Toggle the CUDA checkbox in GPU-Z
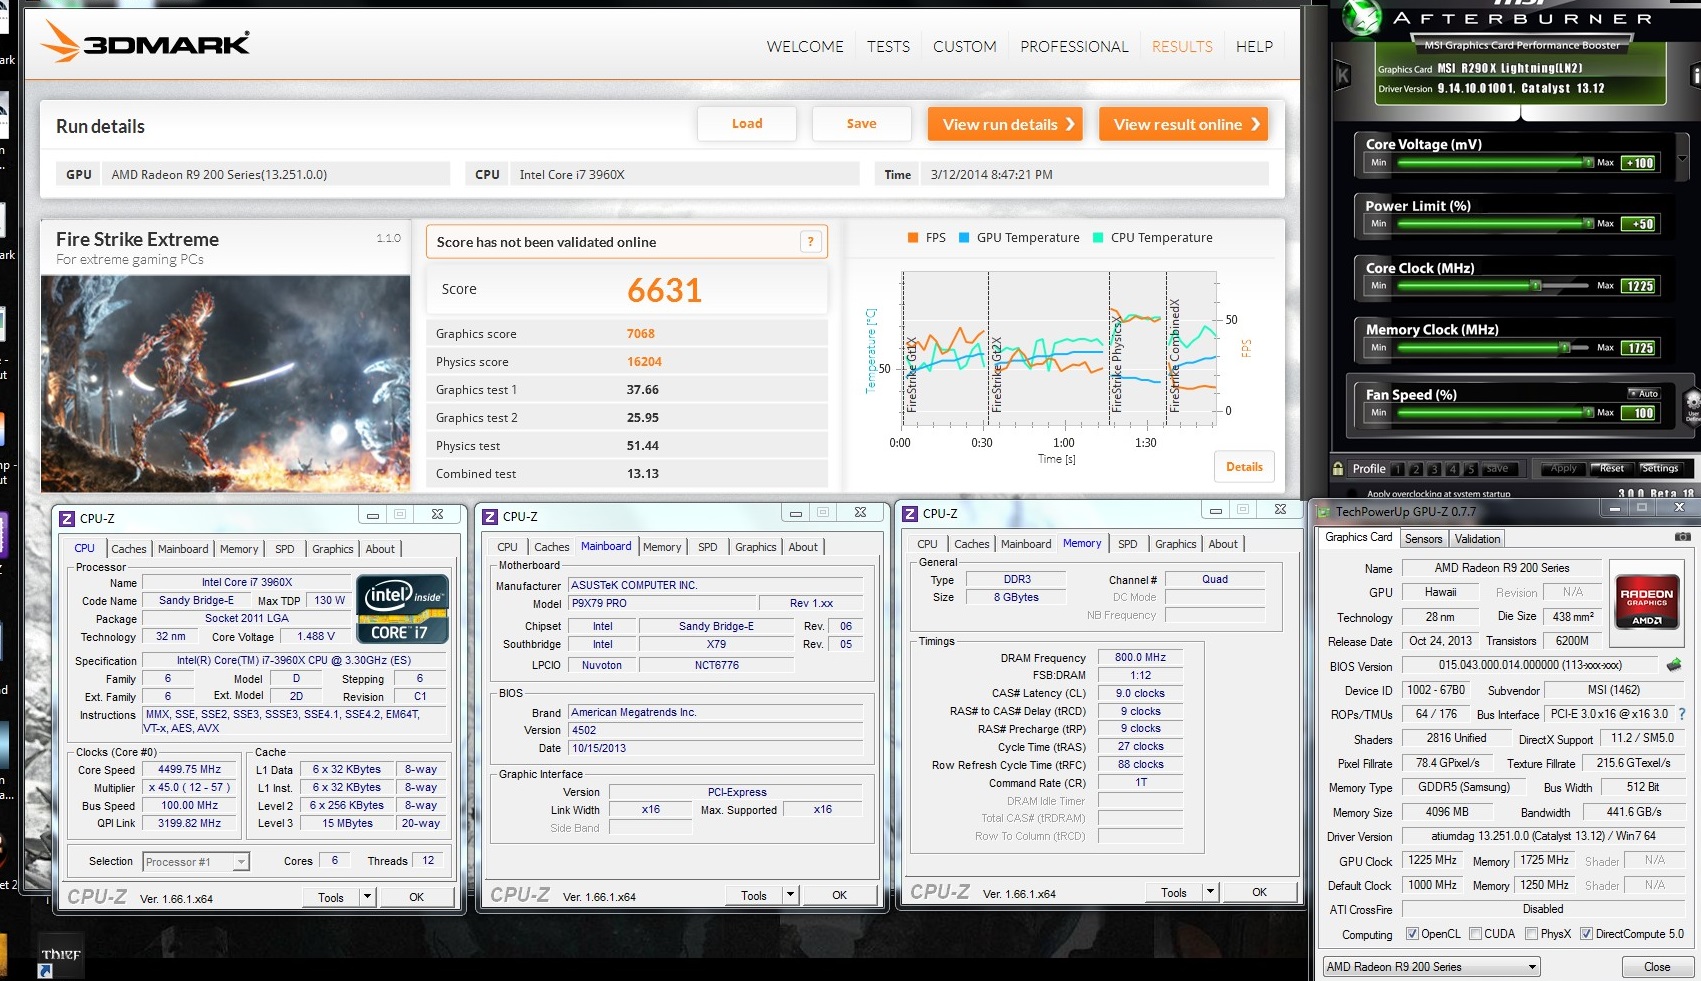Screen dimensions: 1701x981 click(1475, 934)
